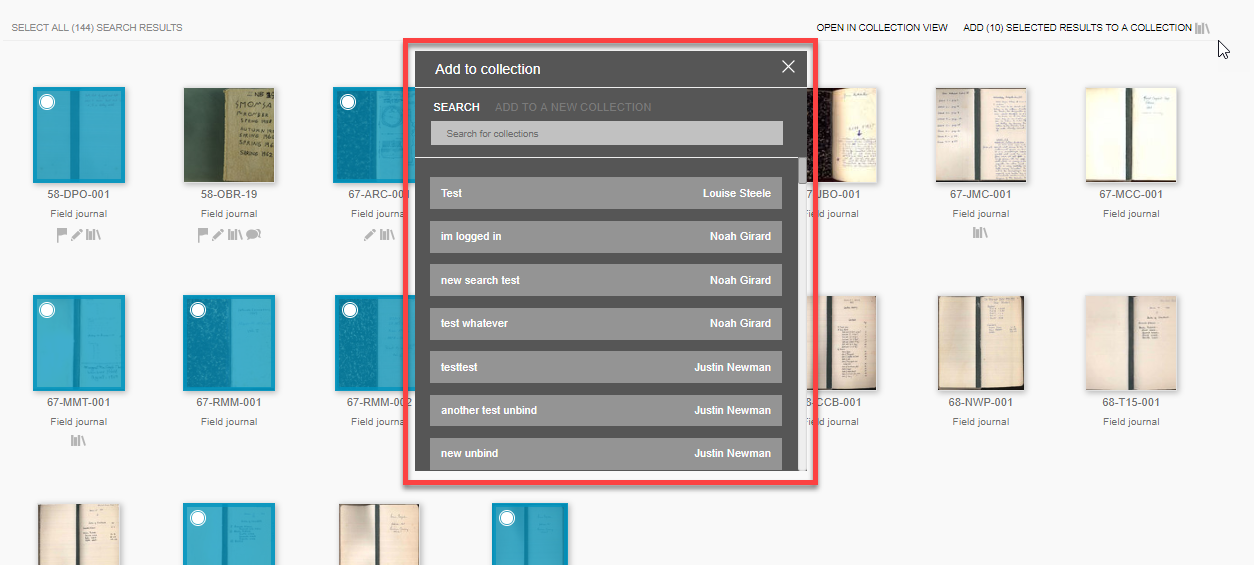Viewport: 1254px width, 565px height.
Task: Open the 68-NWP-001 journal thumbnail
Action: point(981,343)
